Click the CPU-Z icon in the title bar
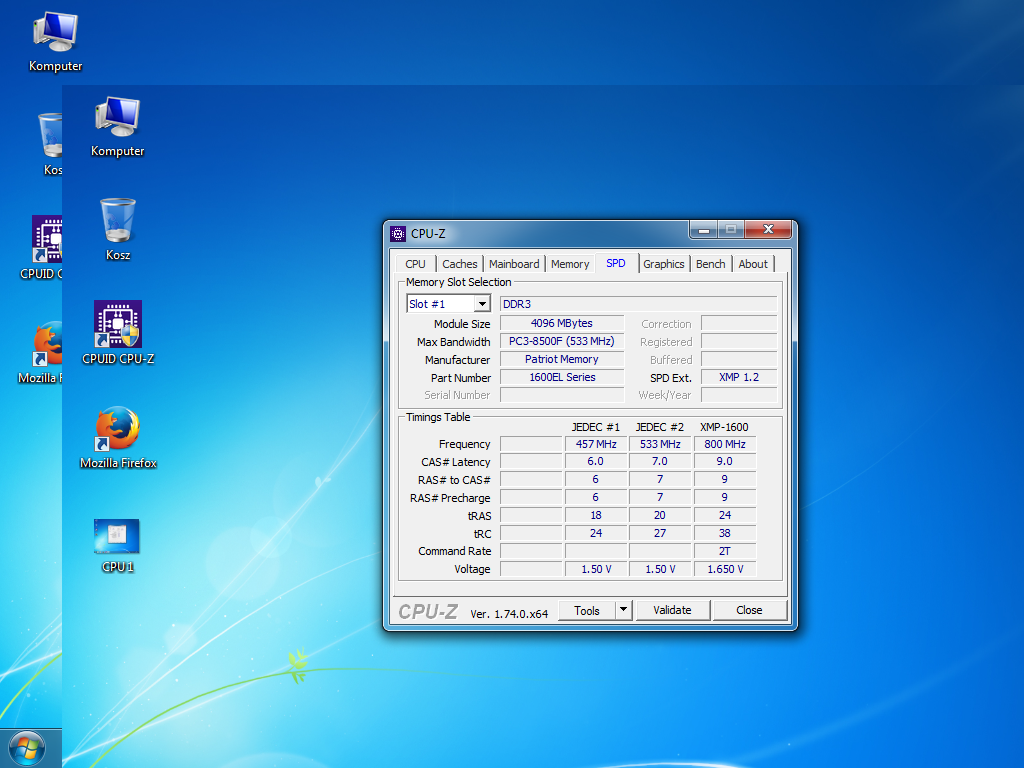Screen dimensions: 1024x768 point(398,233)
